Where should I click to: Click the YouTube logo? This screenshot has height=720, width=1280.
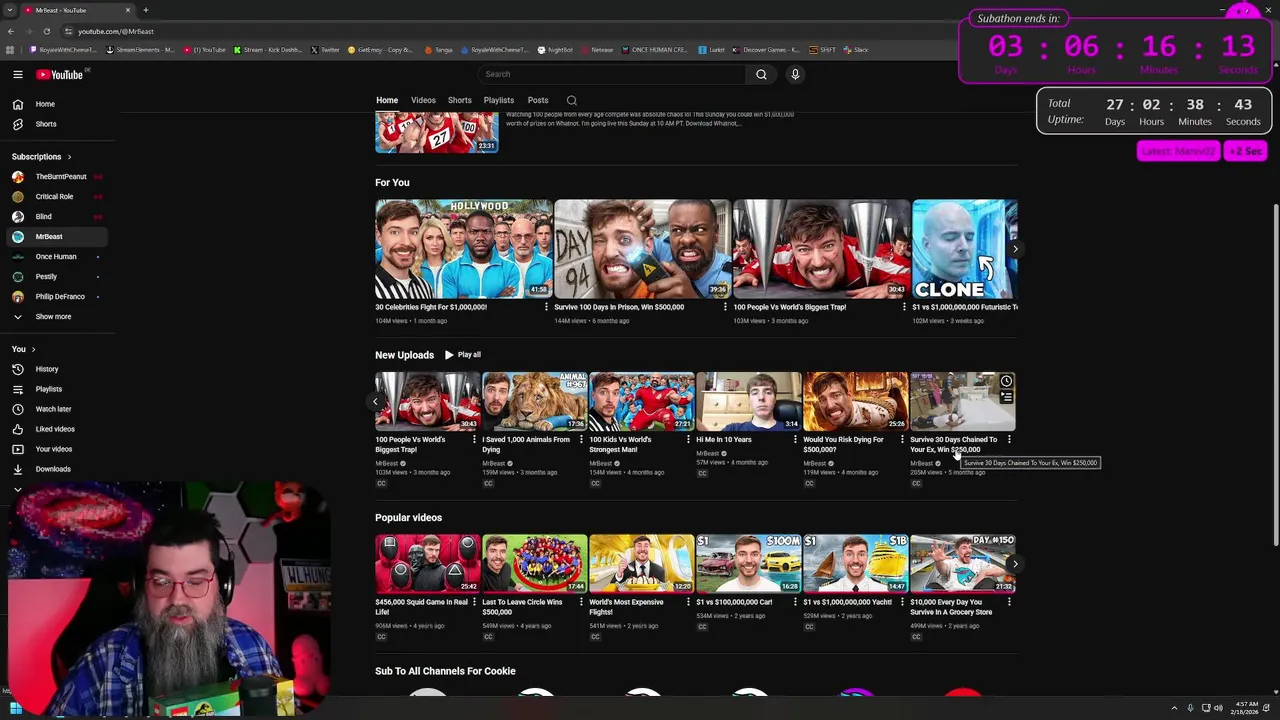coord(60,74)
